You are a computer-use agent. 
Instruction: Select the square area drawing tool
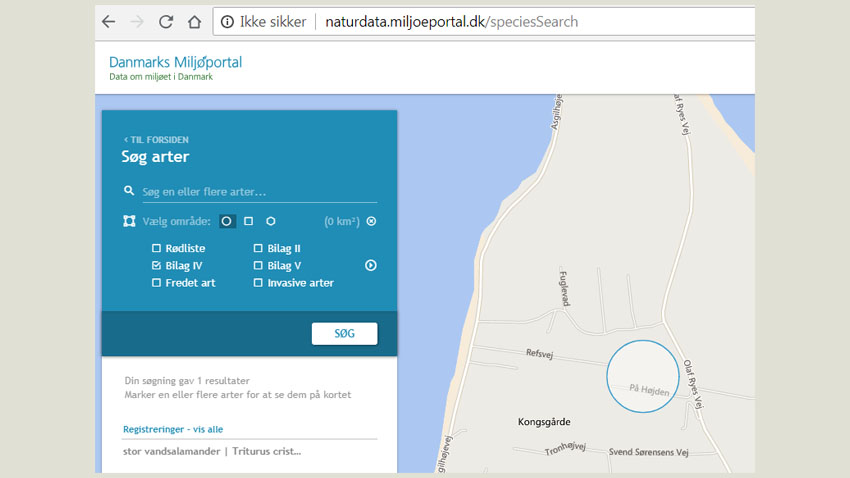click(x=249, y=221)
